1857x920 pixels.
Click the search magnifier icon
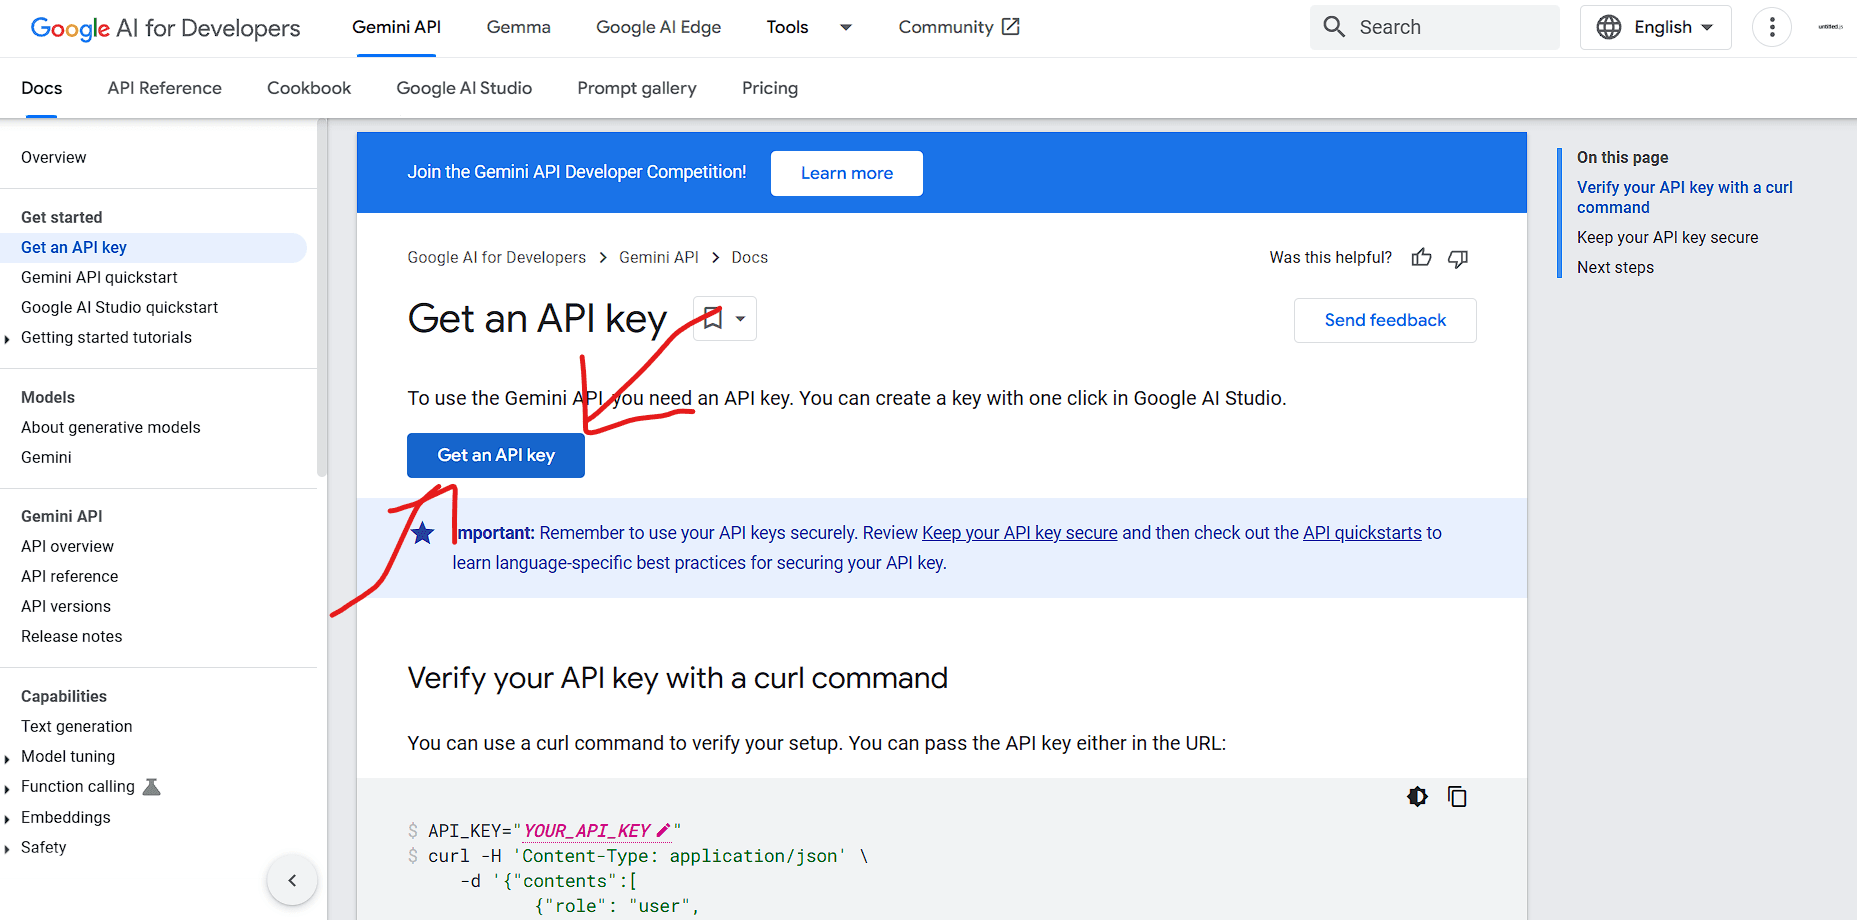click(1334, 27)
